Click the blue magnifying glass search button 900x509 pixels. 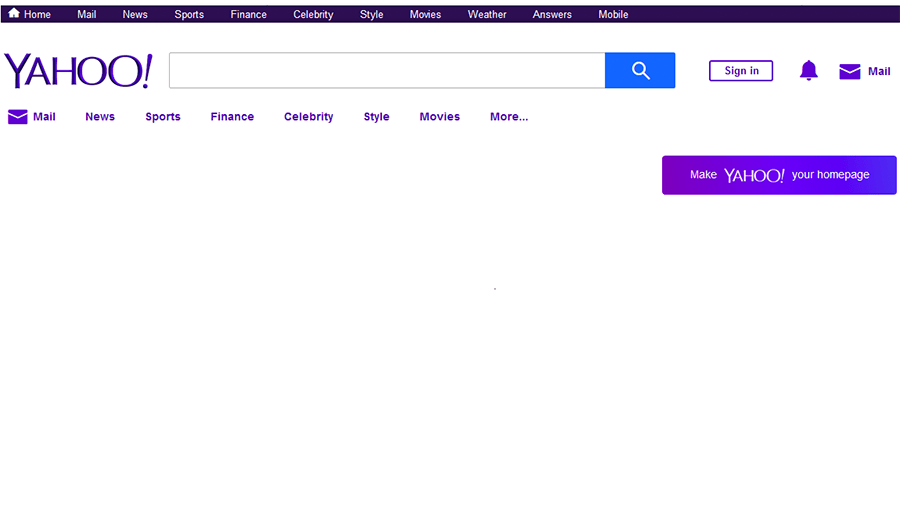pos(640,71)
